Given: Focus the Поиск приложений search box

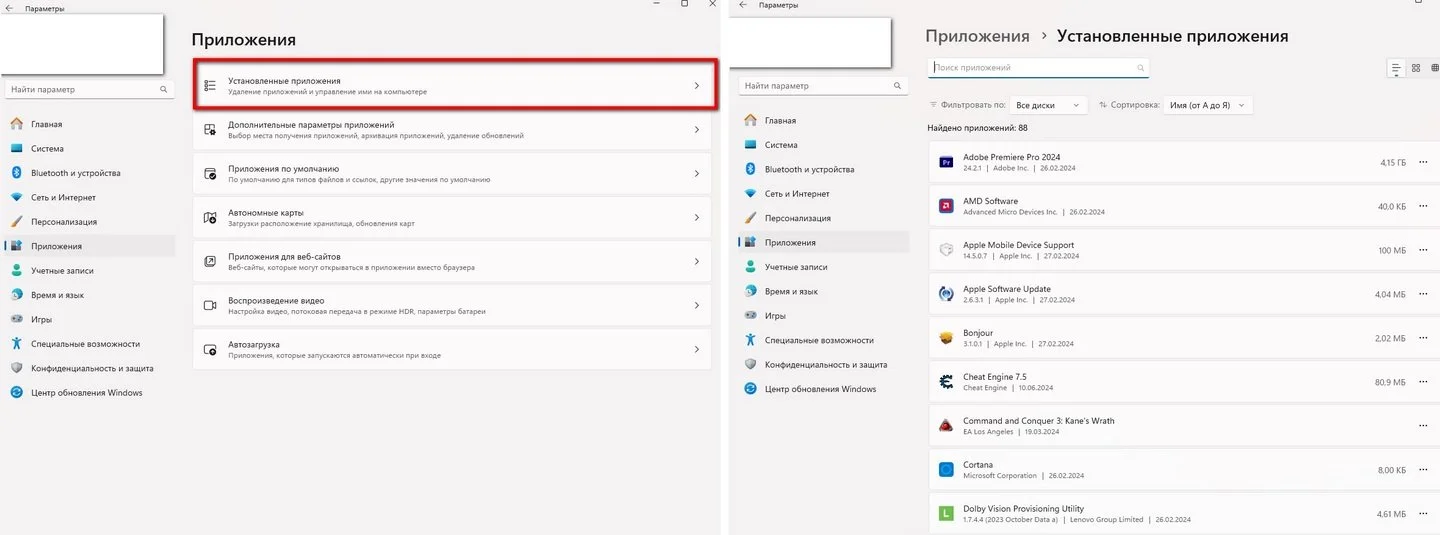Looking at the screenshot, I should click(x=1038, y=68).
